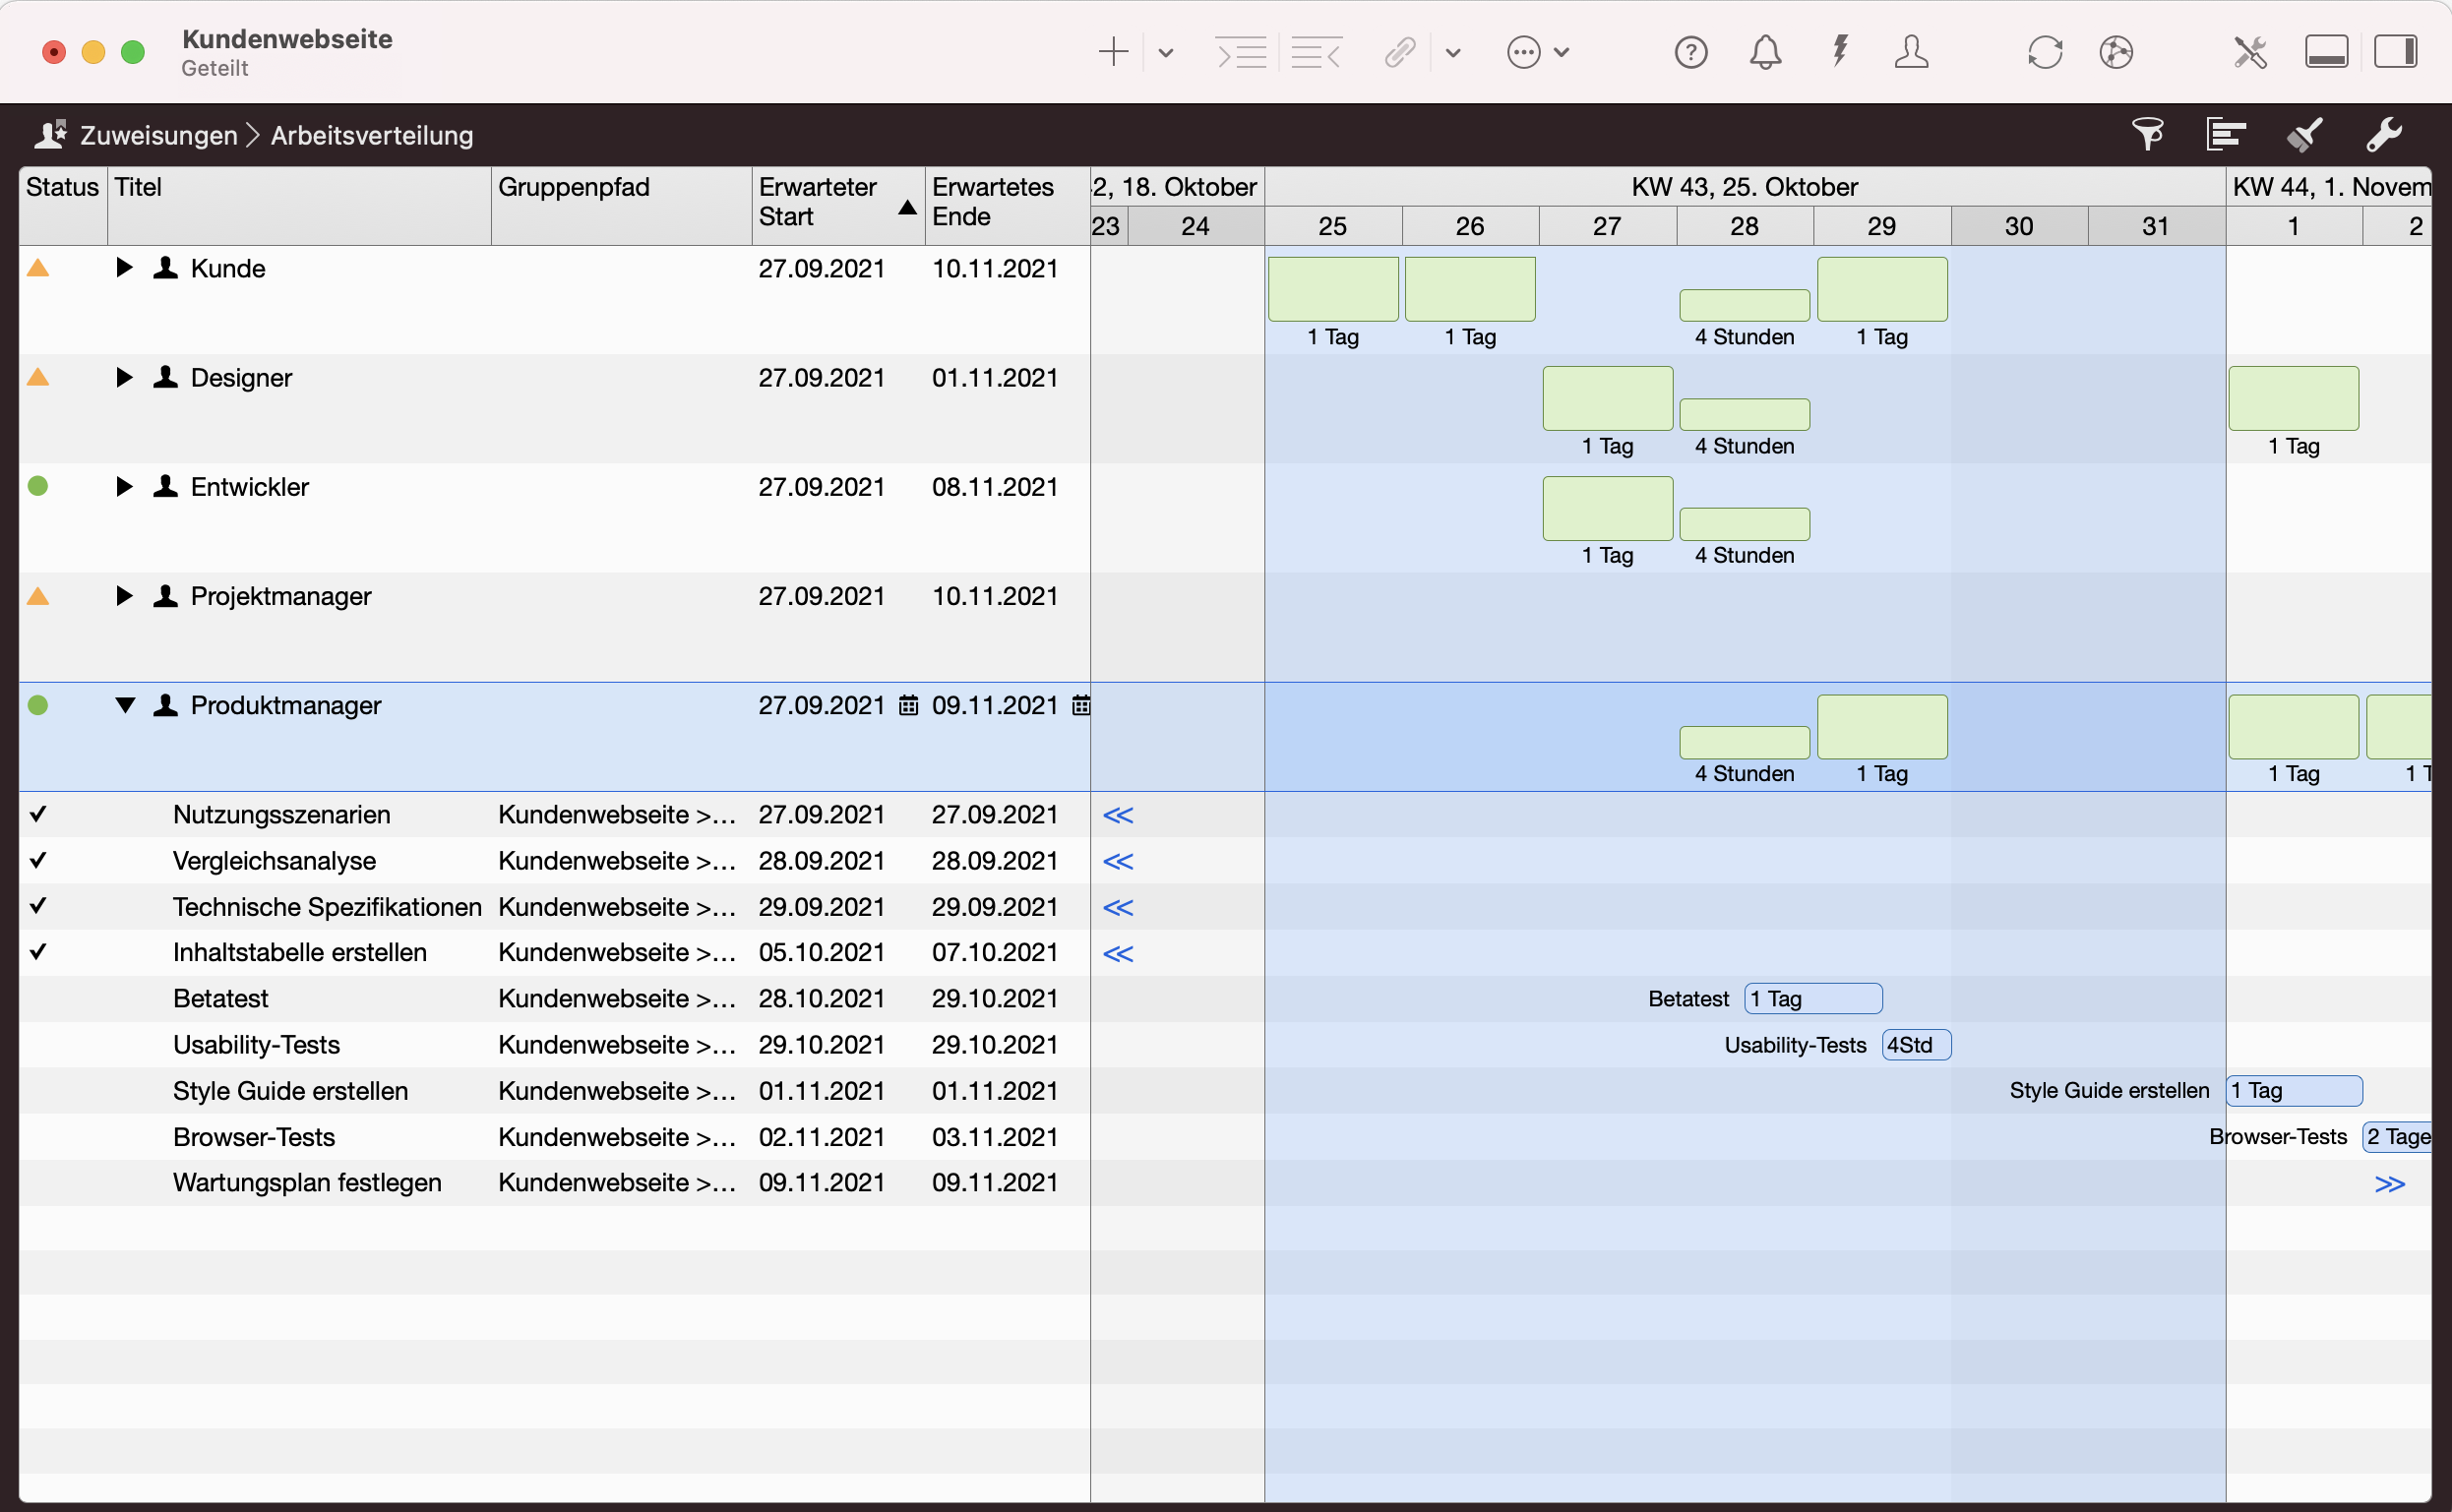Image resolution: width=2452 pixels, height=1512 pixels.
Task: Click the paintbrush style icon
Action: tap(2305, 134)
